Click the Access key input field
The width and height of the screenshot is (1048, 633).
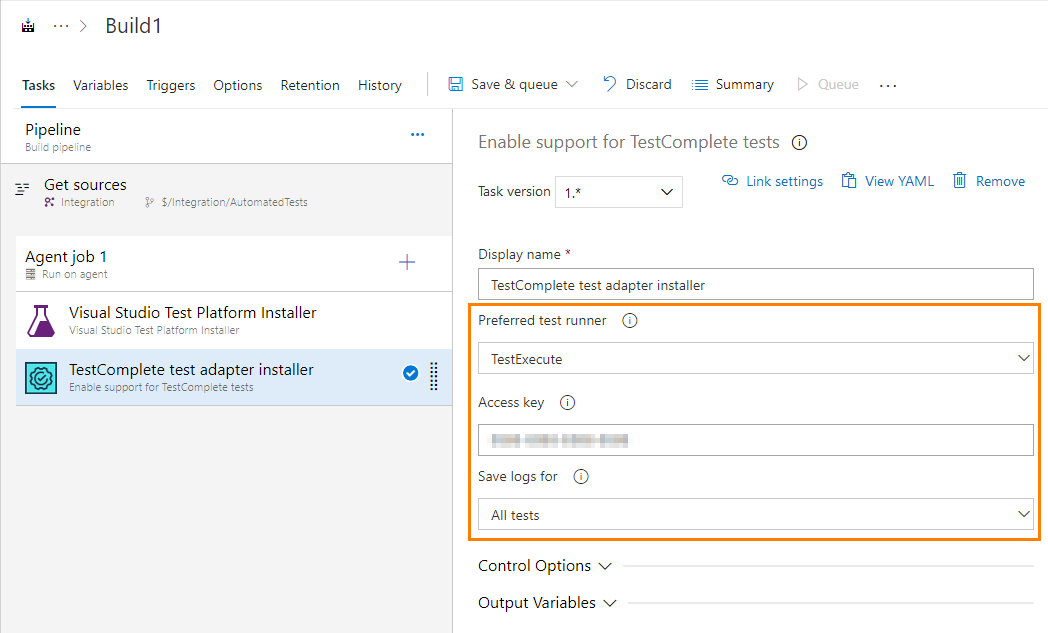point(756,440)
